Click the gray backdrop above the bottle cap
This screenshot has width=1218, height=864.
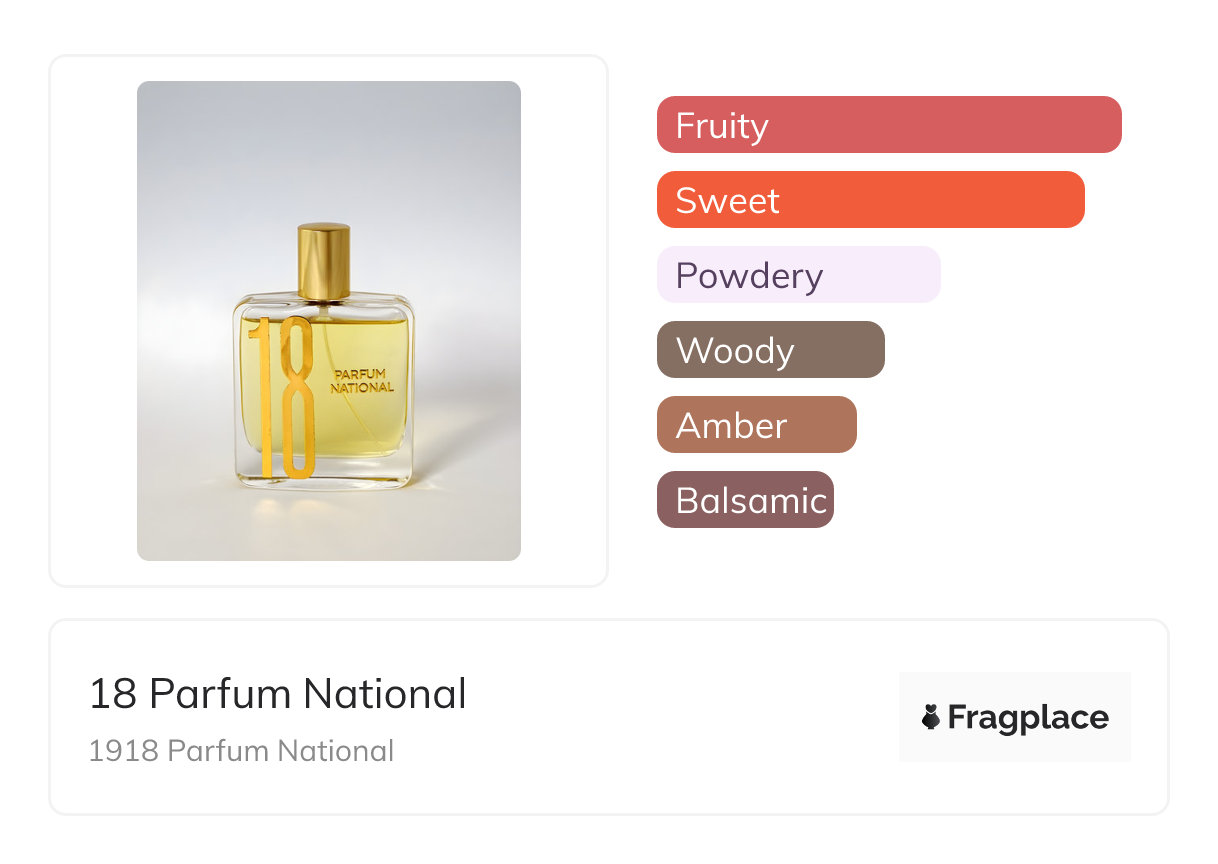click(x=324, y=150)
